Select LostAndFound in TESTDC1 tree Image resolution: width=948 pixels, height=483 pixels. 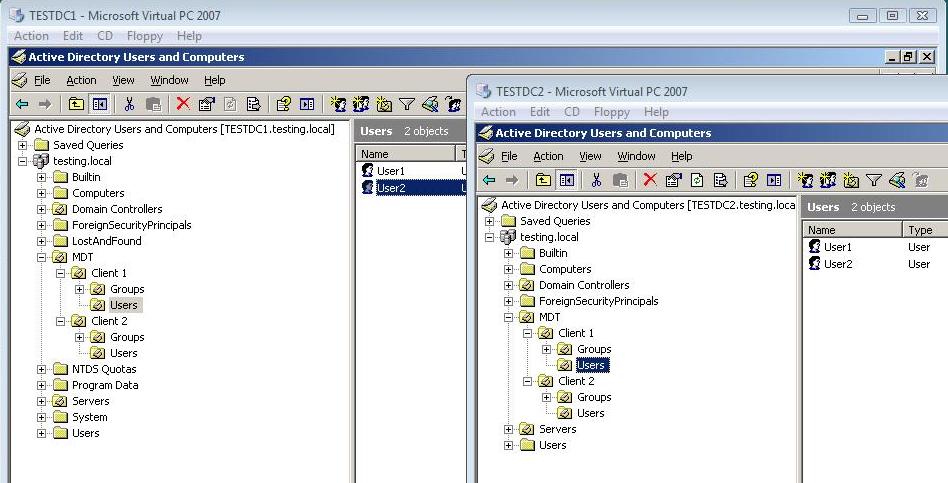point(106,241)
